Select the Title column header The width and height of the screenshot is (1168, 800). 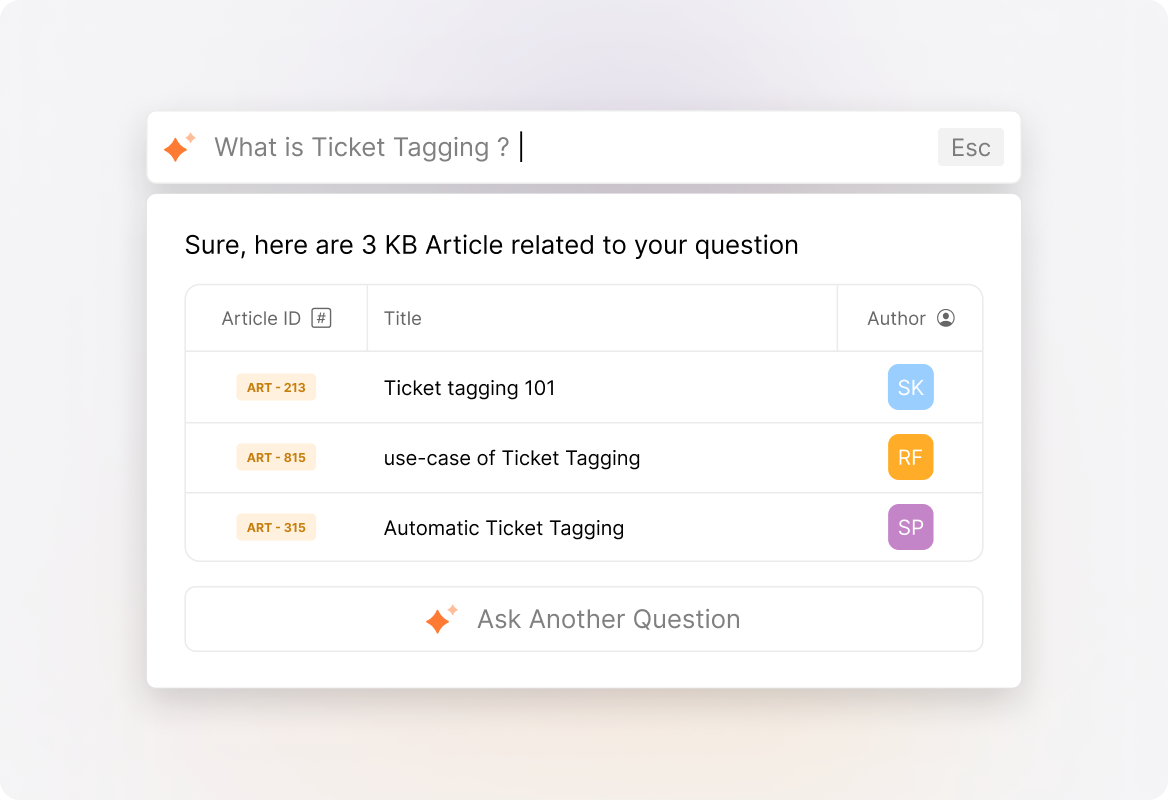[403, 317]
